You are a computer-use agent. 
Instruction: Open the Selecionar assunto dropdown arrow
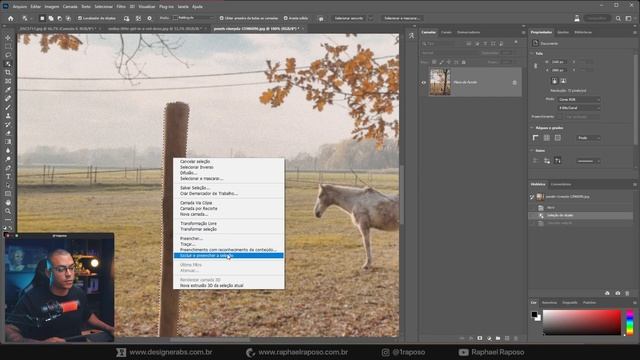371,18
